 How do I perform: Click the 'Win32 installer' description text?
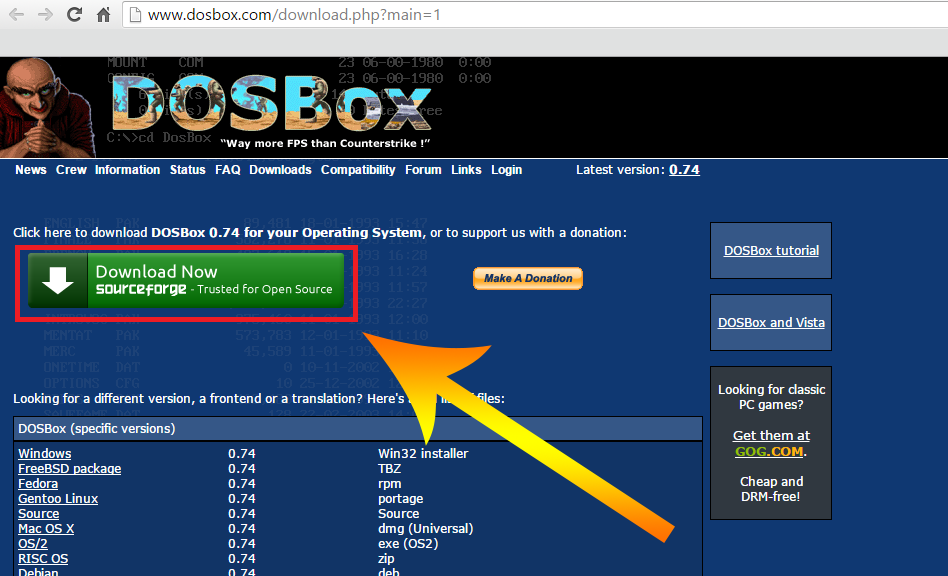click(423, 453)
